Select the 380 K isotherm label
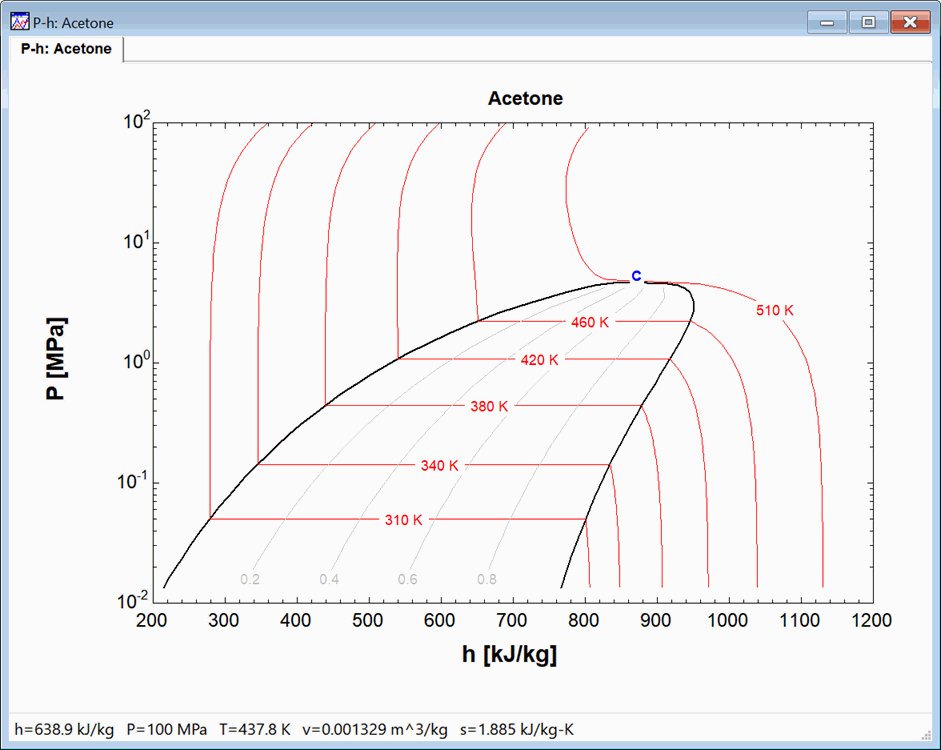 click(x=489, y=407)
